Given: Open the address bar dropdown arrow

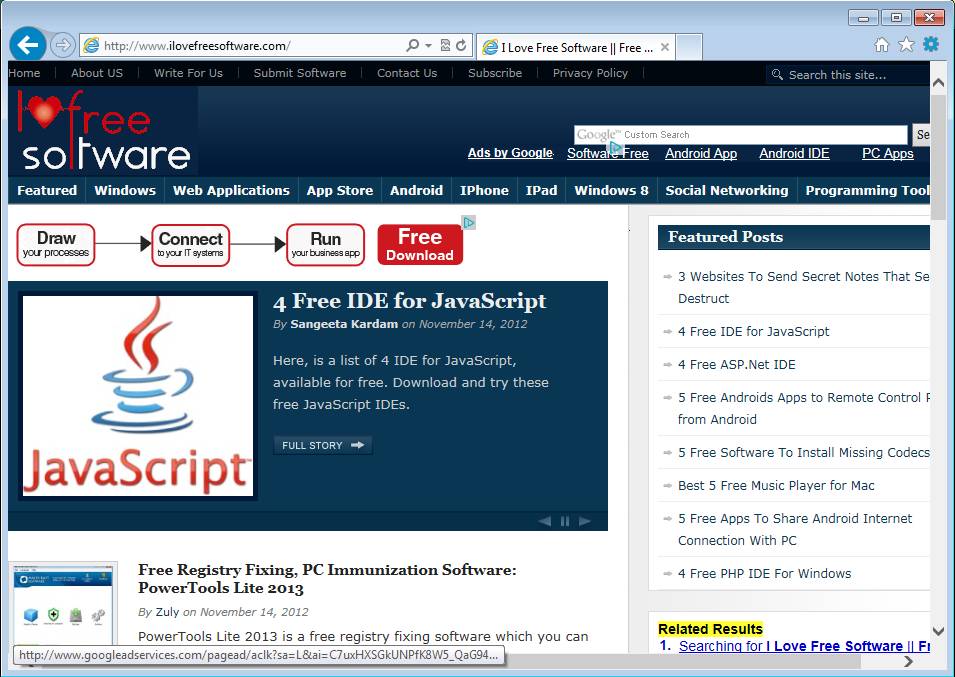Looking at the screenshot, I should click(x=429, y=46).
